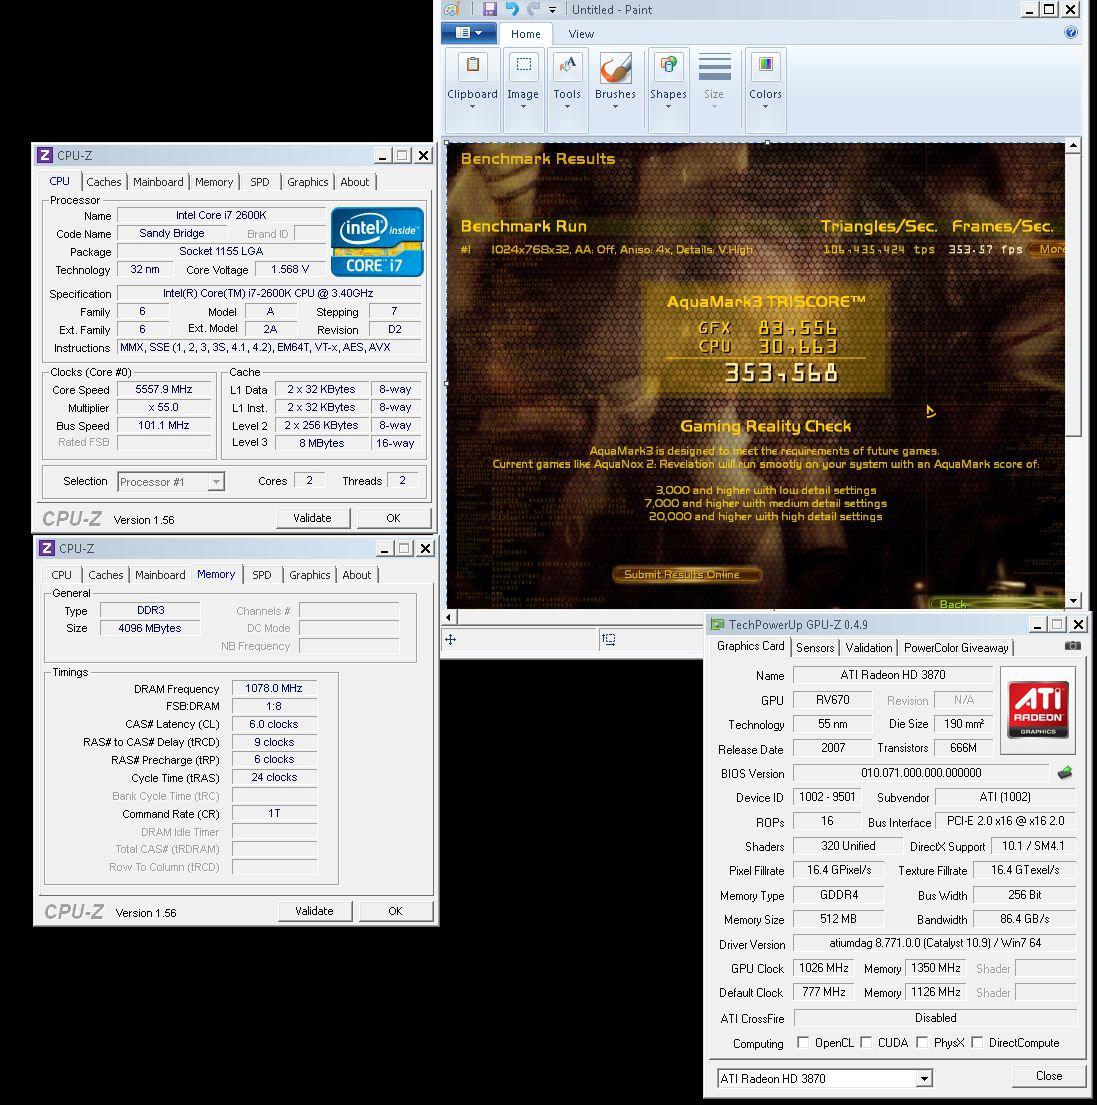Viewport: 1097px width, 1105px height.
Task: Open the Caches tab in top CPU-Z window
Action: 104,182
